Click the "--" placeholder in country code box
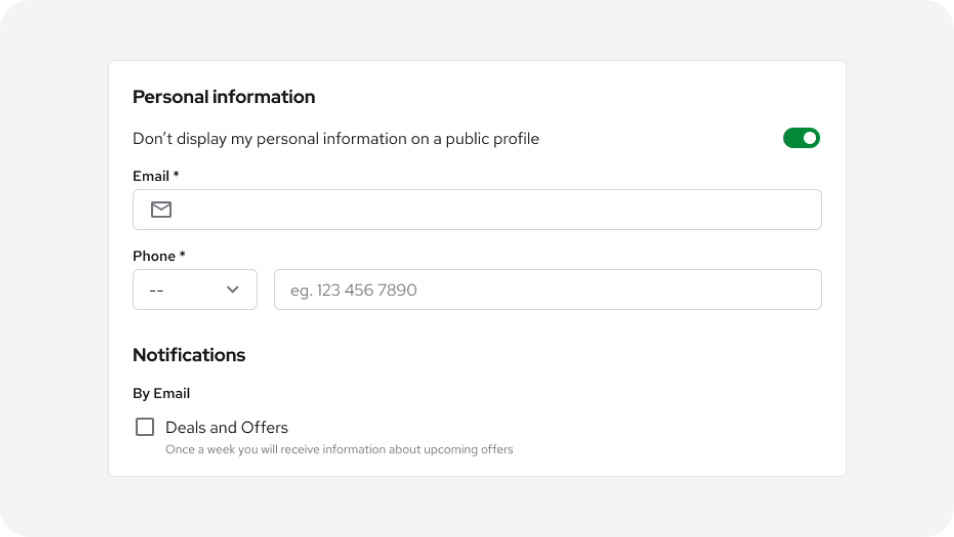 [156, 291]
